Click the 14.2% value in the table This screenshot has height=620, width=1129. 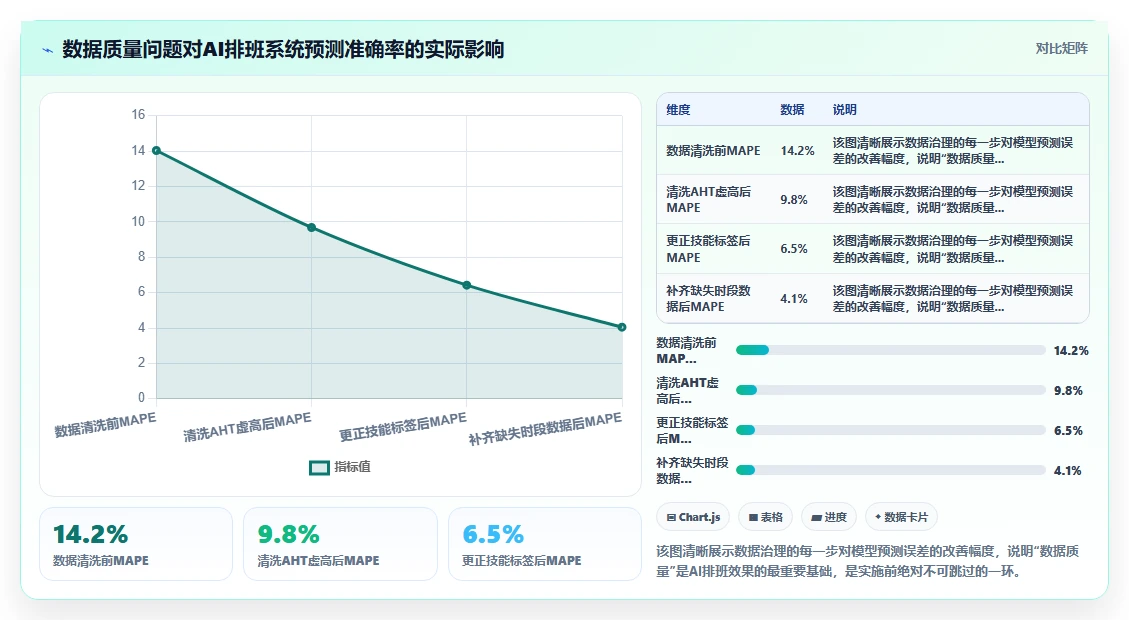point(797,150)
